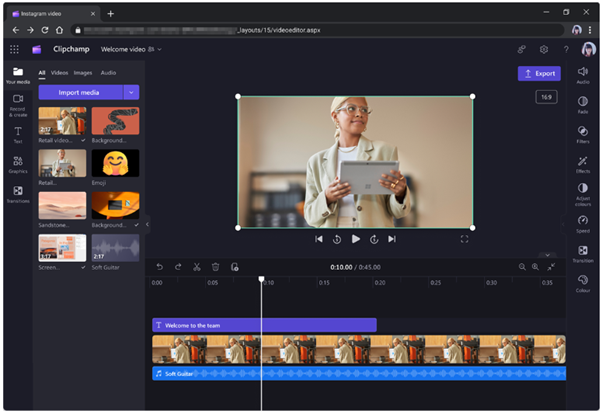Forward five seconds

[x=374, y=239]
